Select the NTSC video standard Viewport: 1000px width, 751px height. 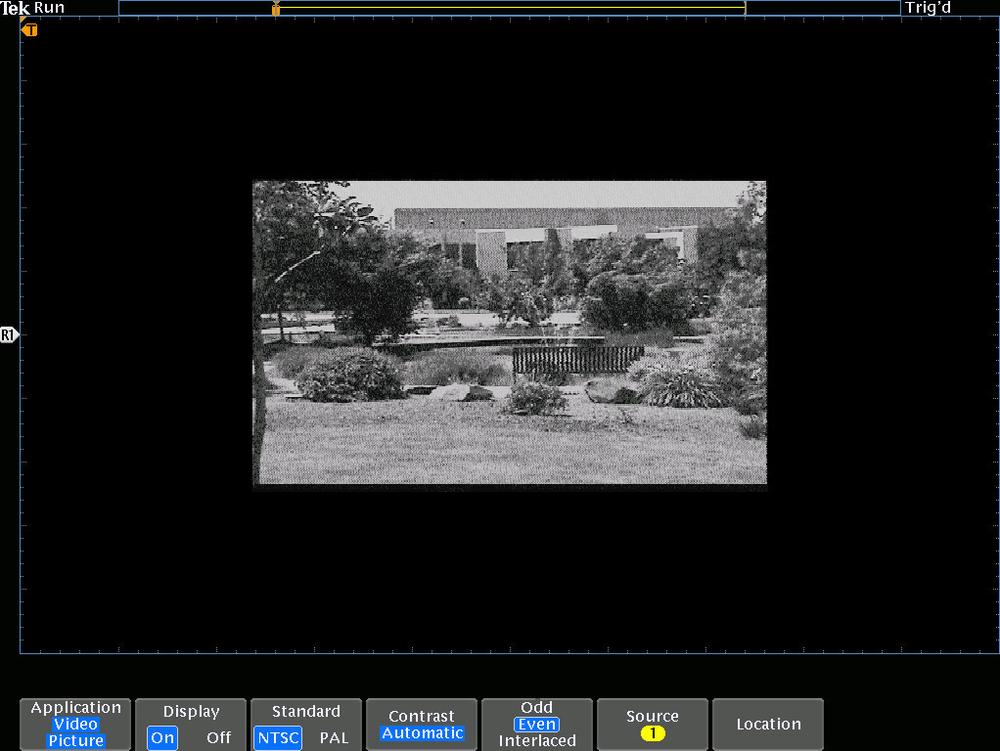277,738
